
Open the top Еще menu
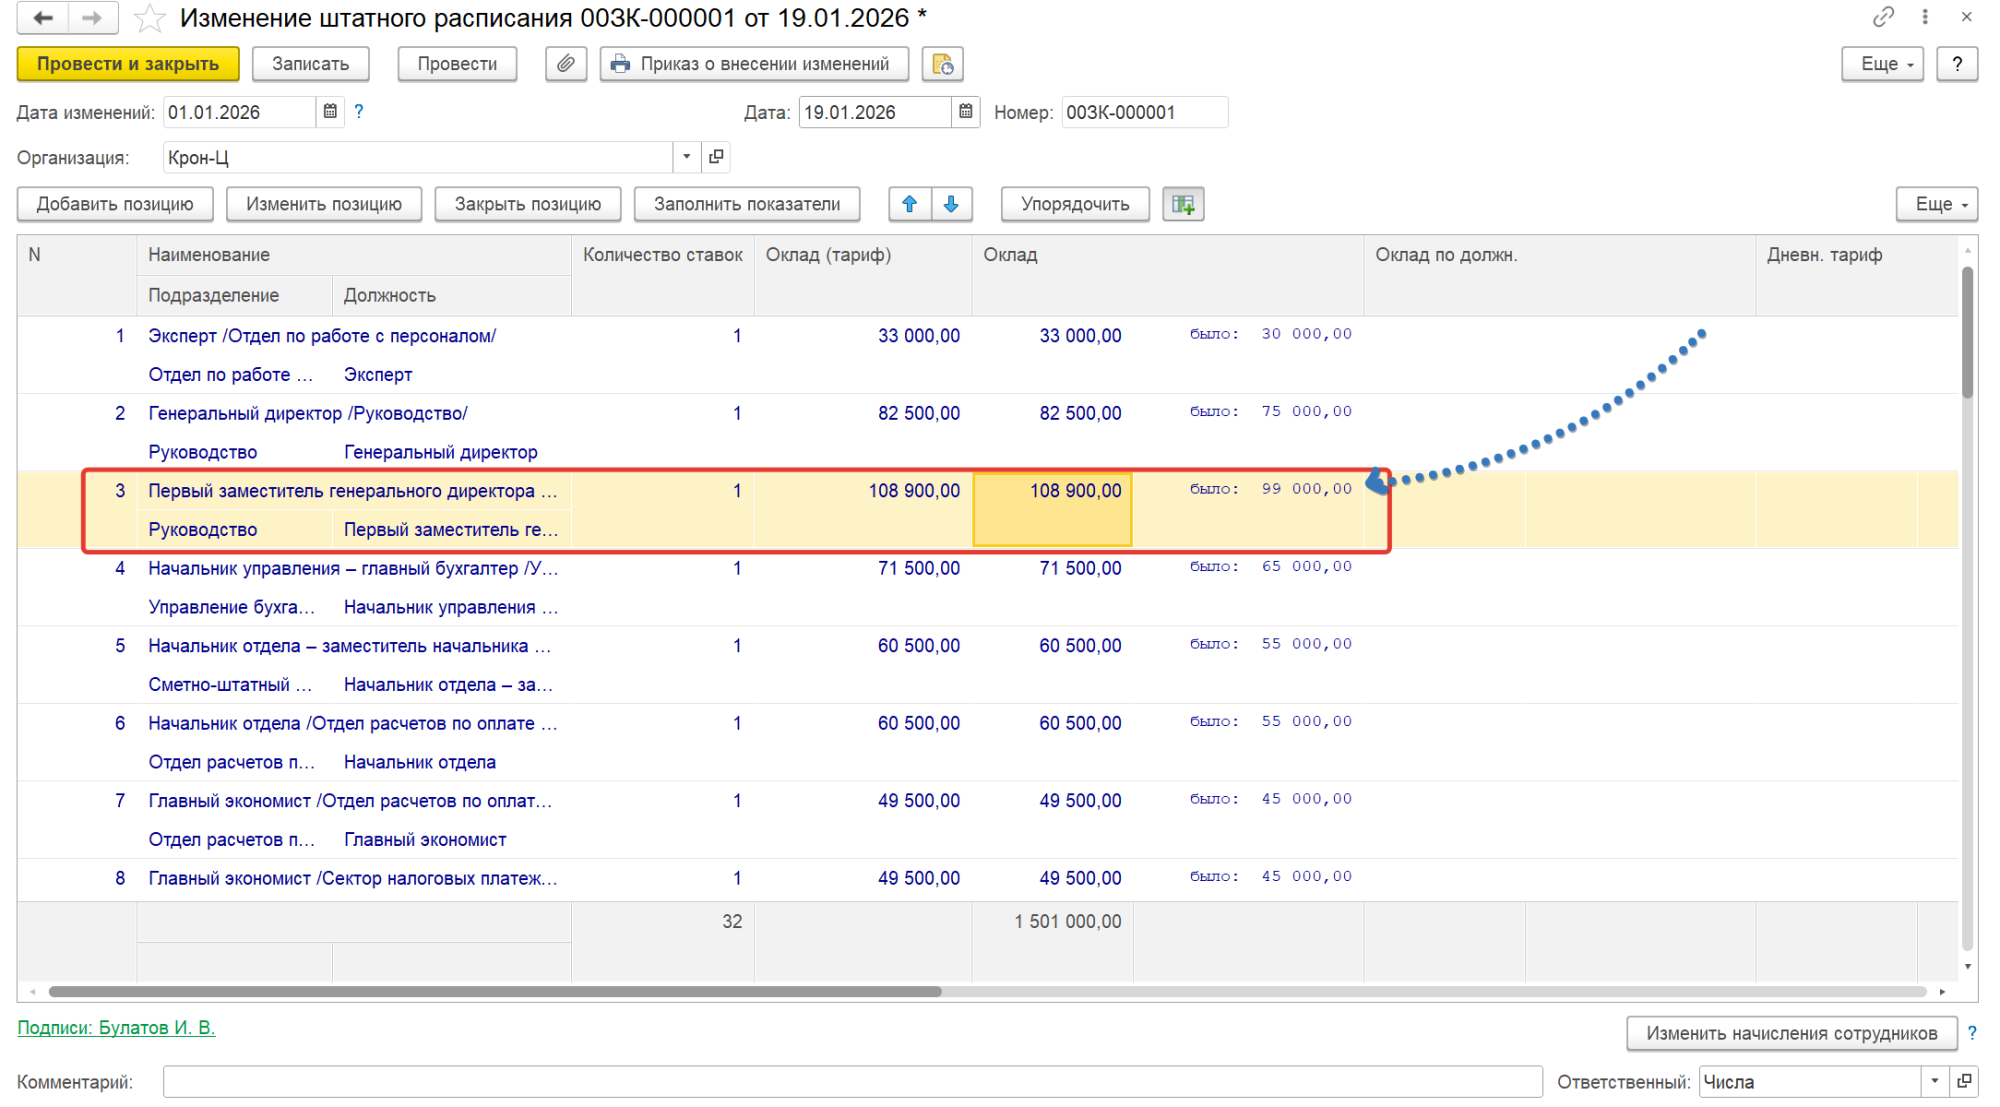[1881, 64]
